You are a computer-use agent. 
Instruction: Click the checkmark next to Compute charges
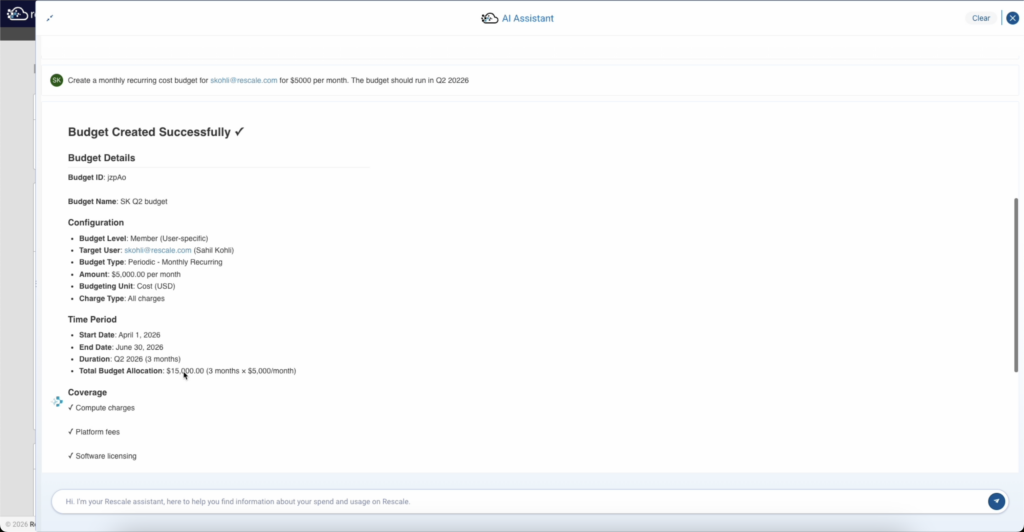pyautogui.click(x=71, y=408)
